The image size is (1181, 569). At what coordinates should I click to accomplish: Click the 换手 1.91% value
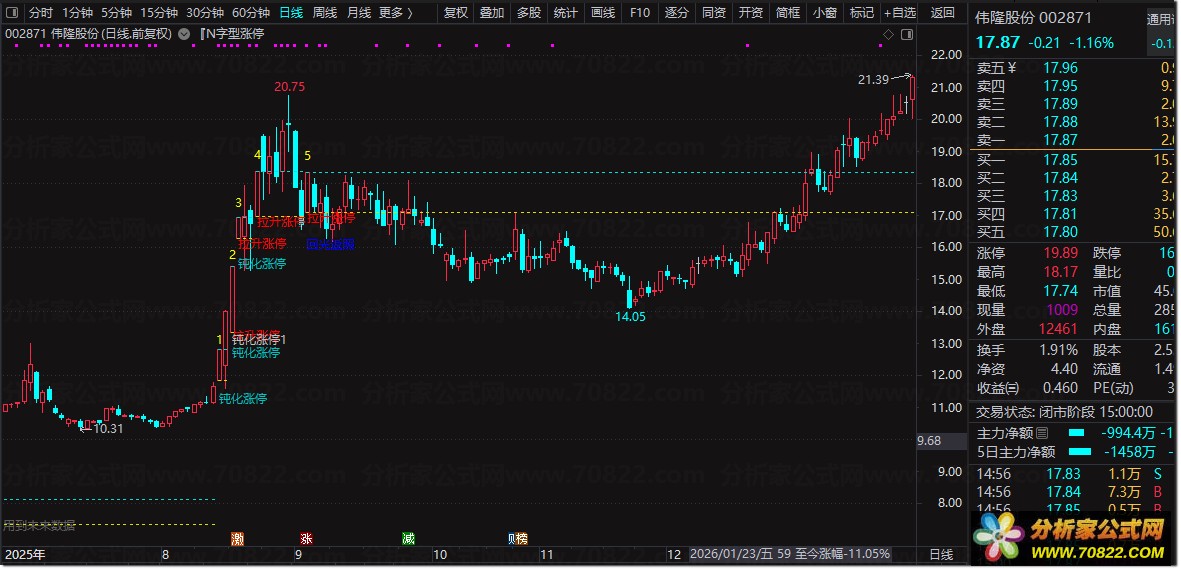point(1059,350)
